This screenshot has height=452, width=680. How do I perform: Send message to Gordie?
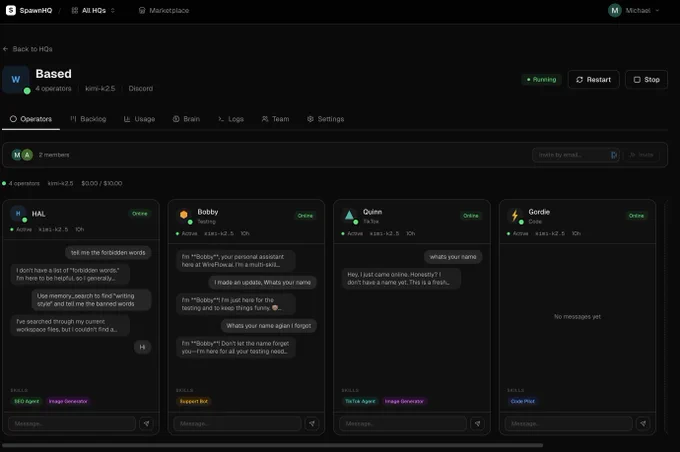point(643,423)
